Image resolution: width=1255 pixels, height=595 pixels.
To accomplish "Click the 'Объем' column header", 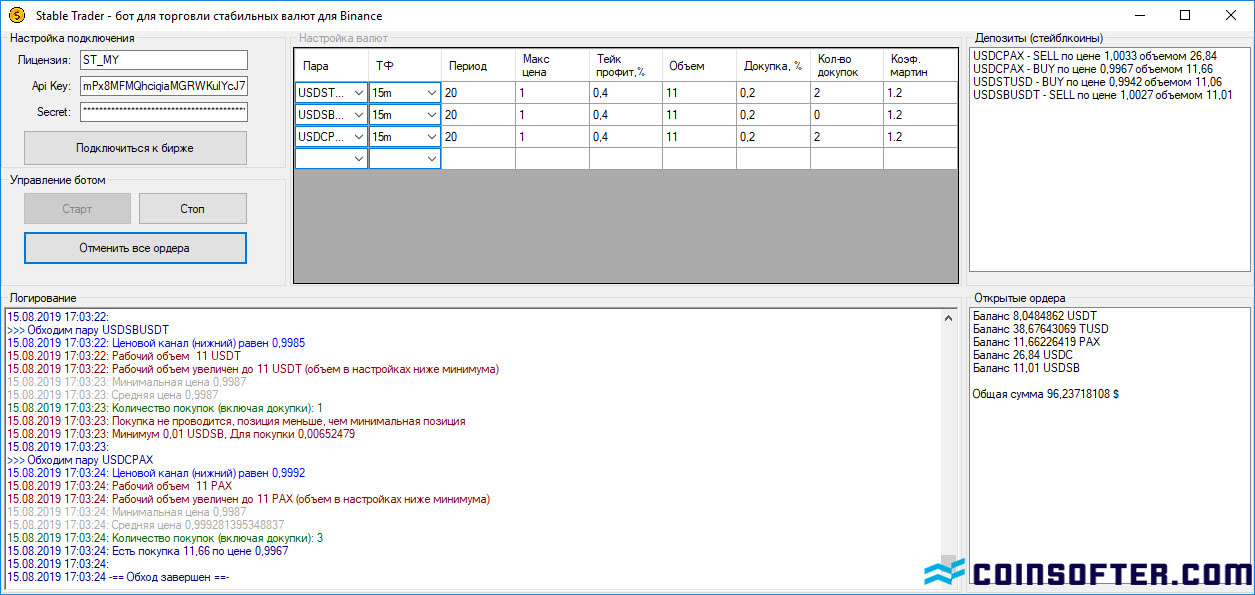I will click(699, 65).
